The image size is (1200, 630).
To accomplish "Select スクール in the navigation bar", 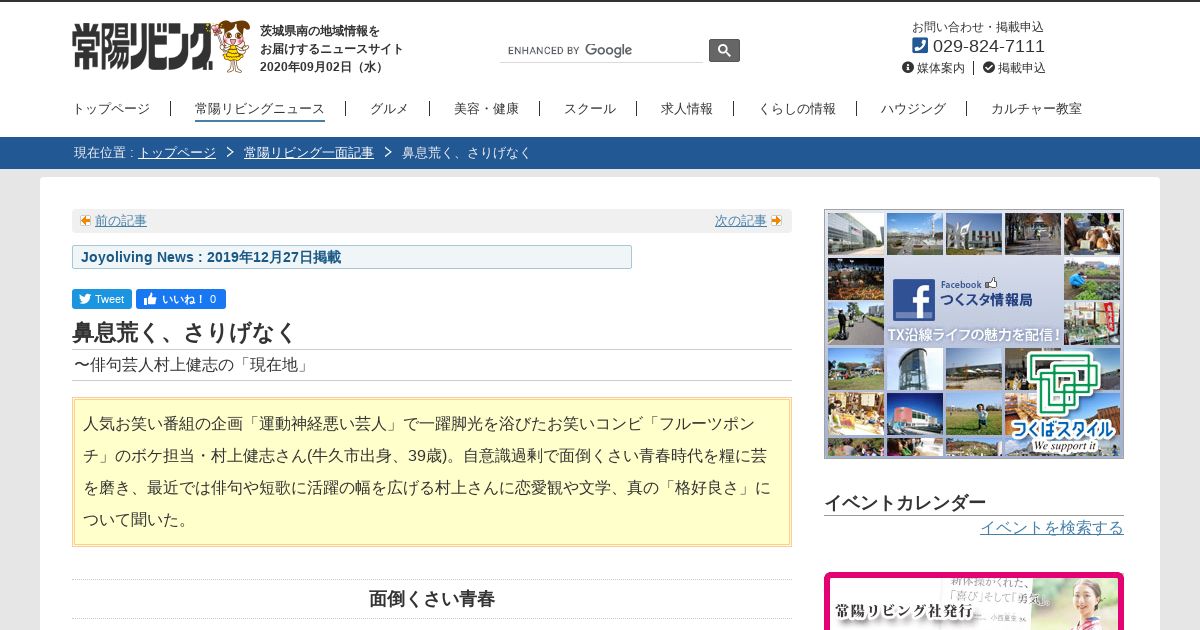I will tap(590, 109).
